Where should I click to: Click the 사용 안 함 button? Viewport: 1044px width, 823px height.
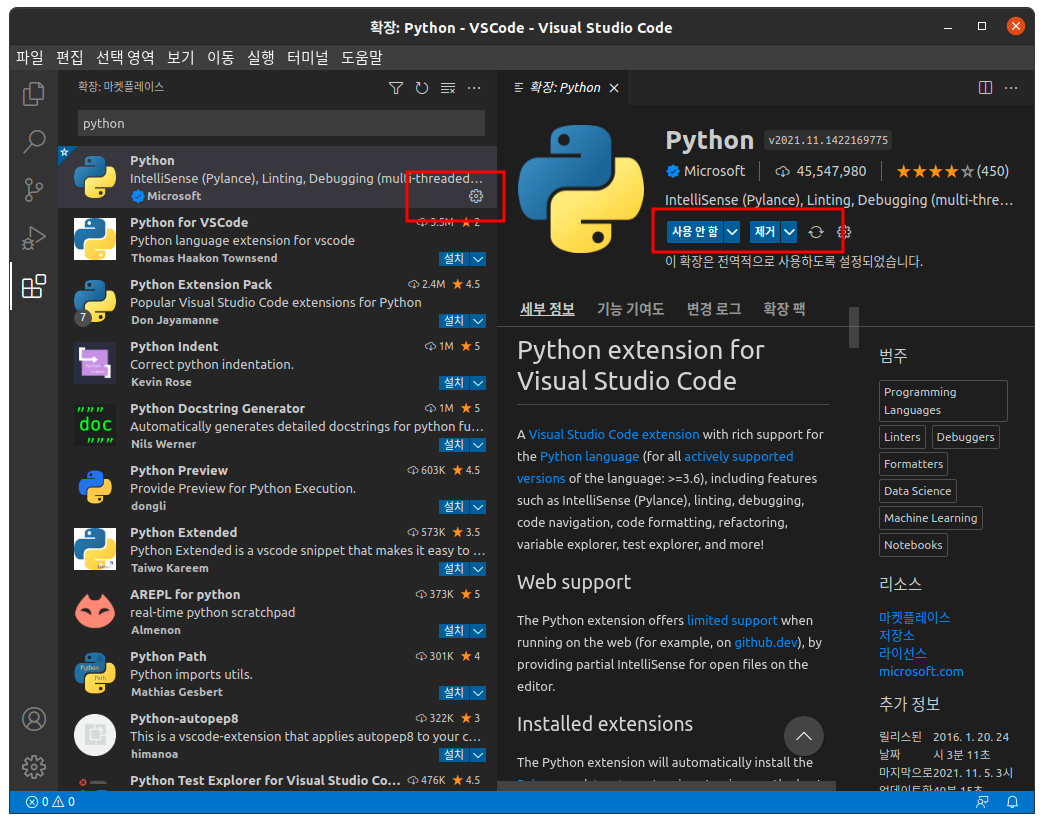pyautogui.click(x=694, y=232)
